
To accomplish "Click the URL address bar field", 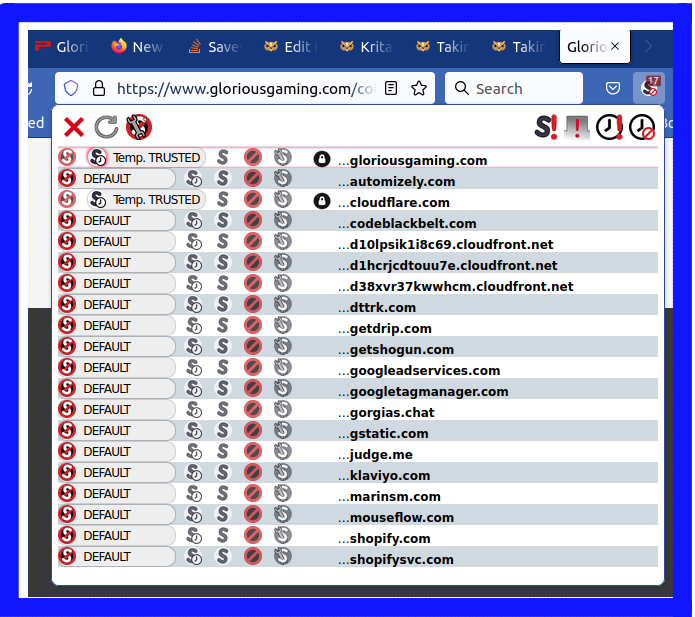I will click(x=245, y=89).
